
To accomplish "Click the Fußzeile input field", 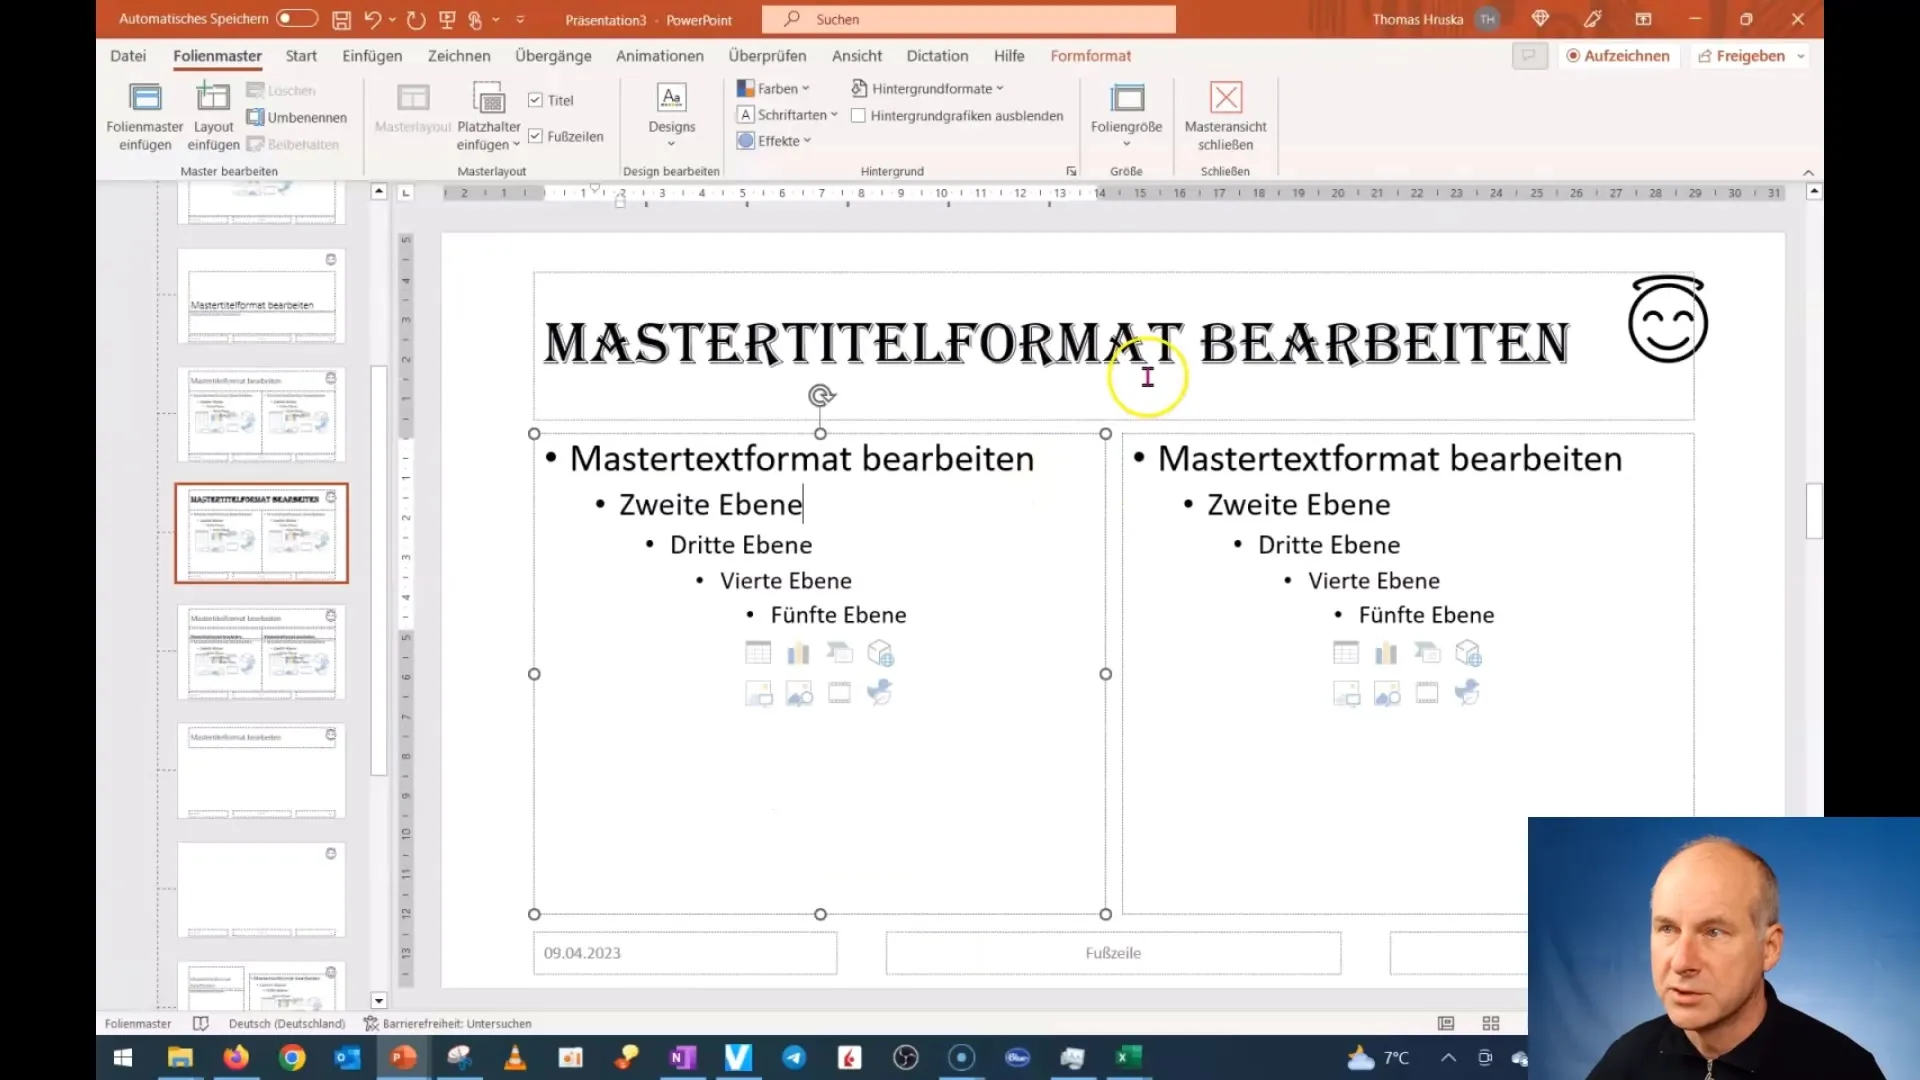I will (1112, 951).
